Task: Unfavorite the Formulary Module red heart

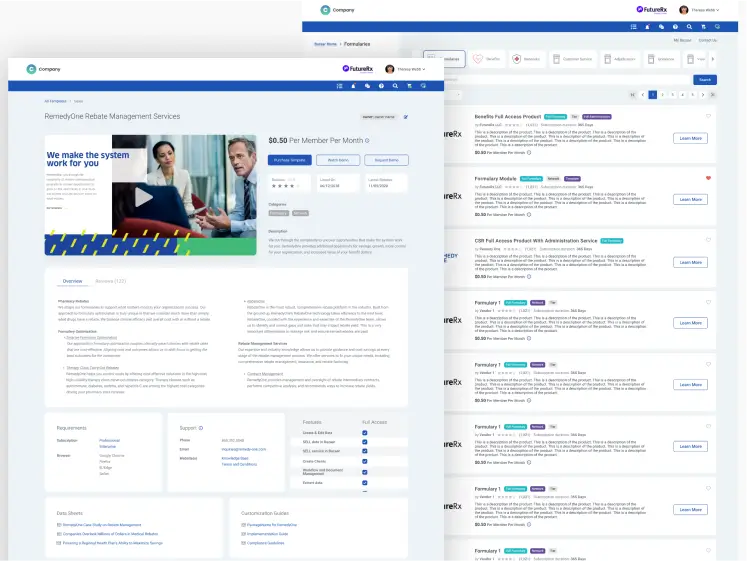Action: coord(708,178)
